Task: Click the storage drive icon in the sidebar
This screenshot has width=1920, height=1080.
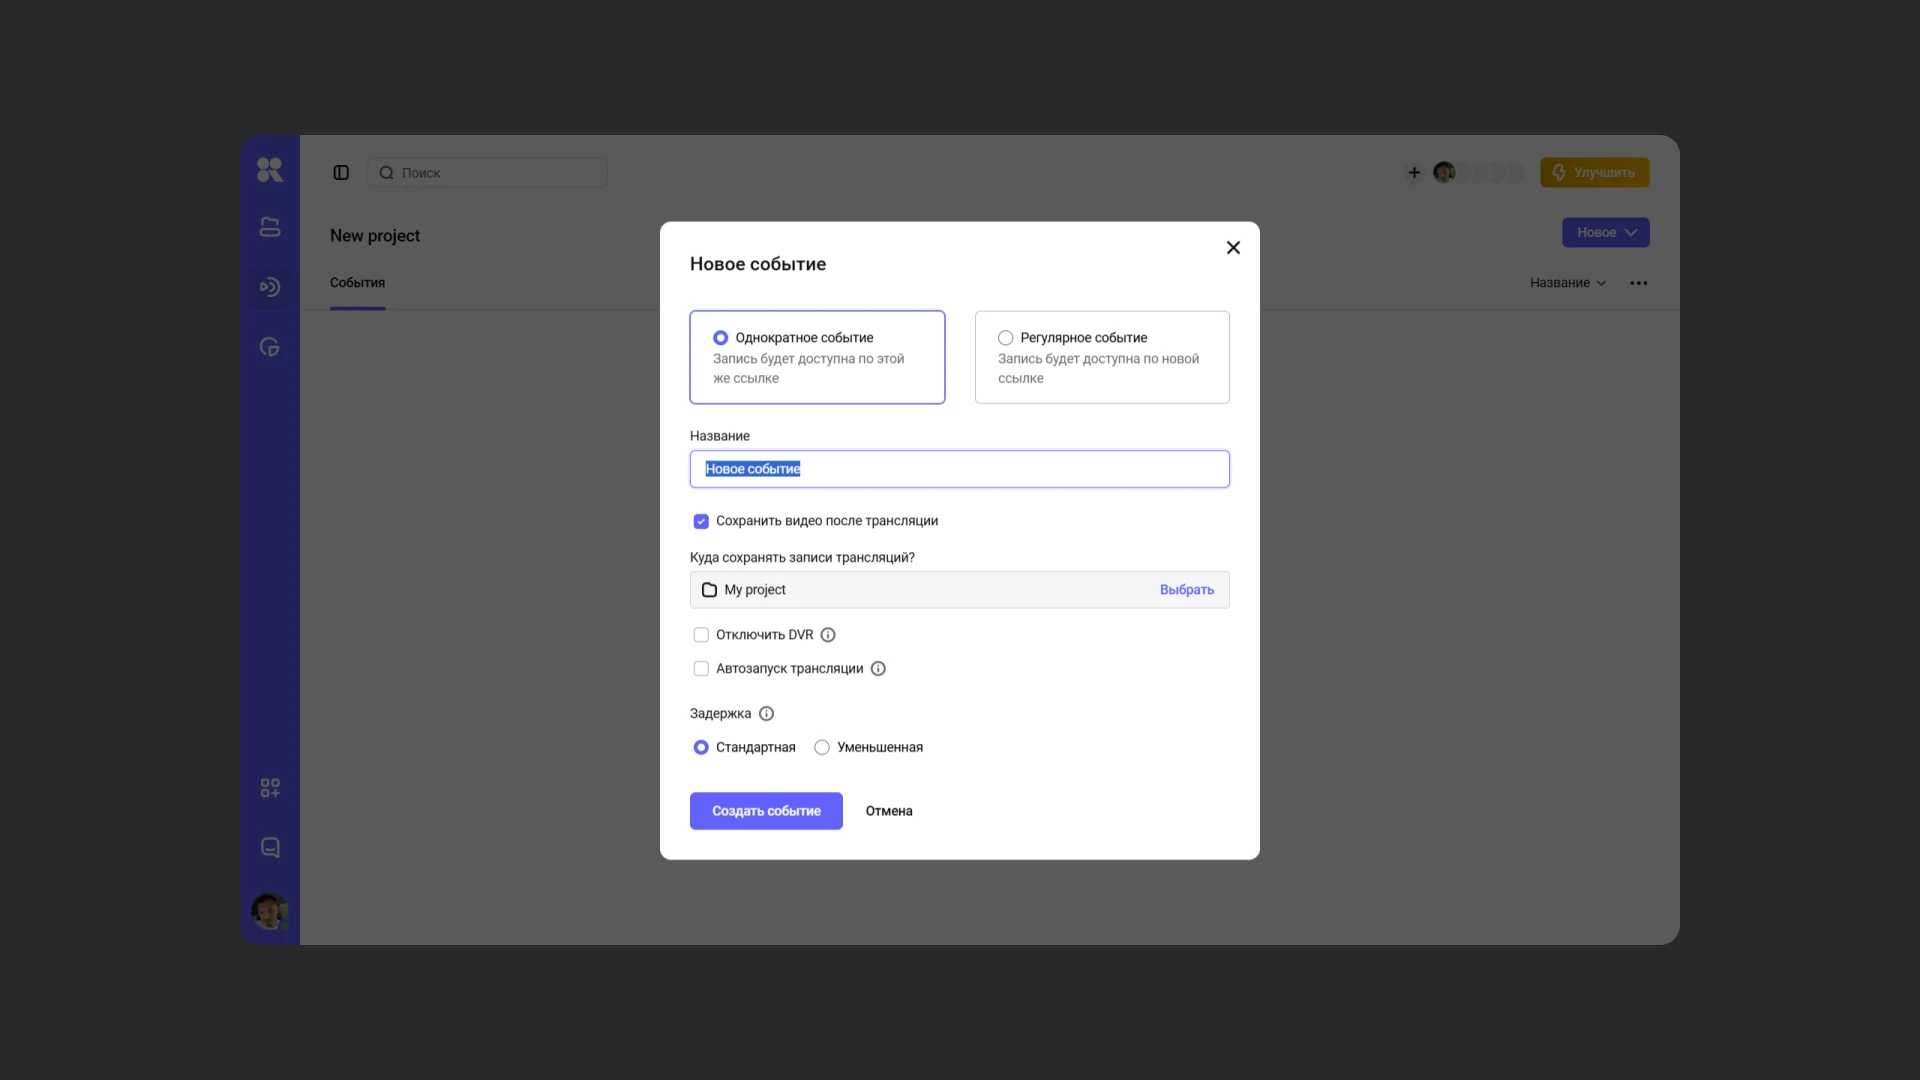Action: pos(270,228)
